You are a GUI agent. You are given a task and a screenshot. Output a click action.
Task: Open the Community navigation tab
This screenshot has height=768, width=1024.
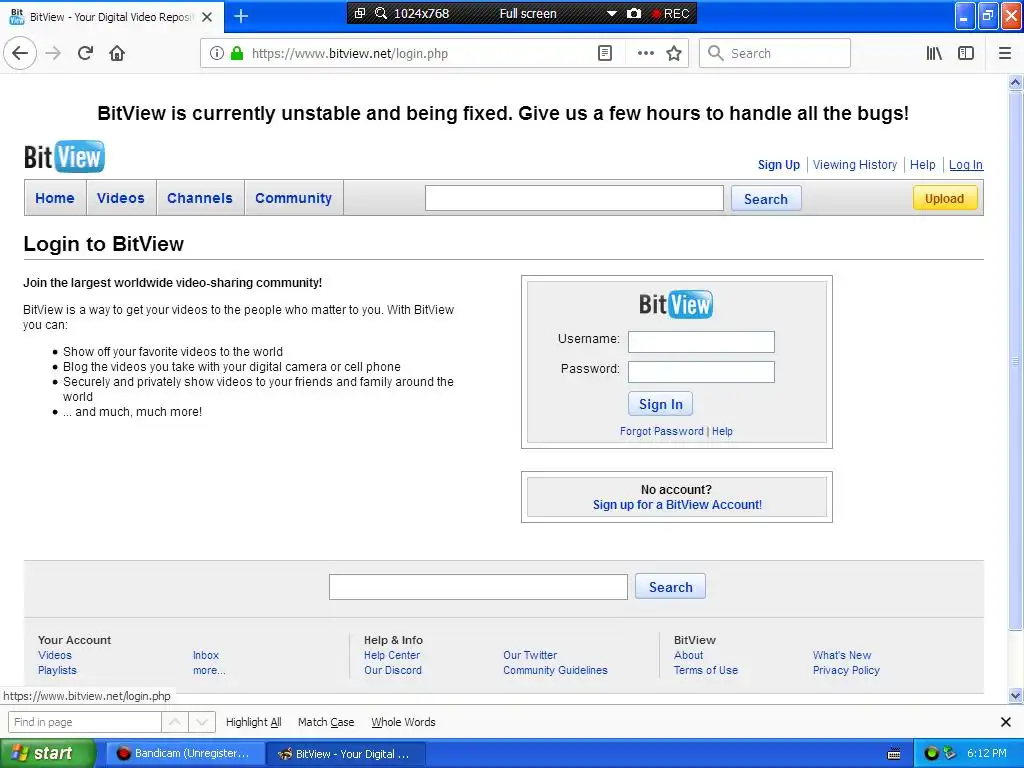tap(293, 198)
